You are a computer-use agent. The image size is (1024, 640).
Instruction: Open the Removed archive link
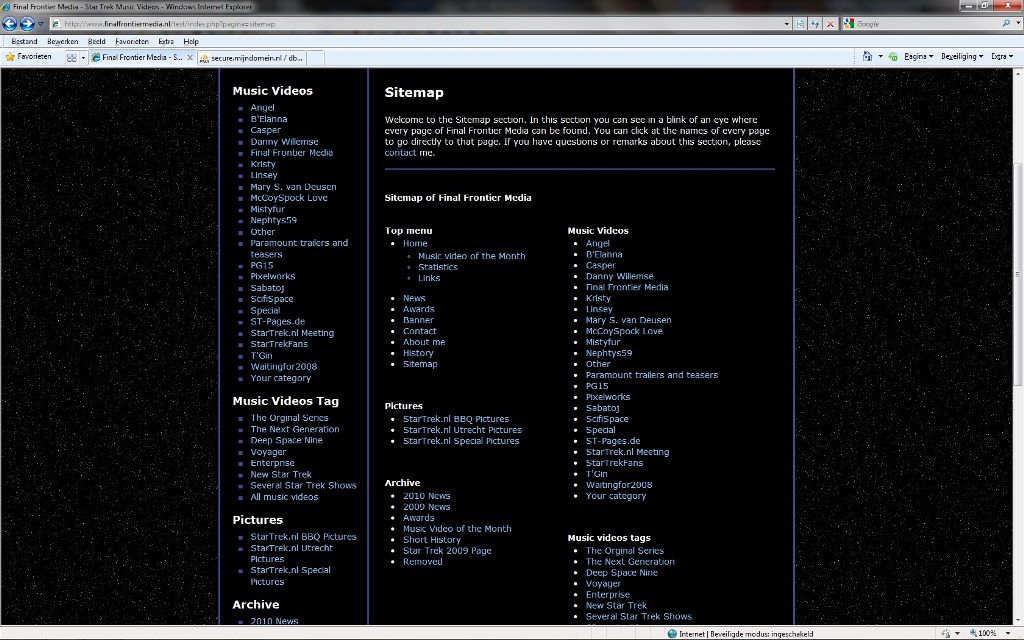click(x=423, y=562)
